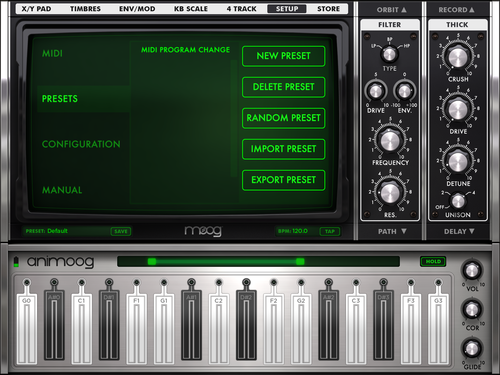This screenshot has height=375, width=500.
Task: Play the C2 key
Action: 219,328
